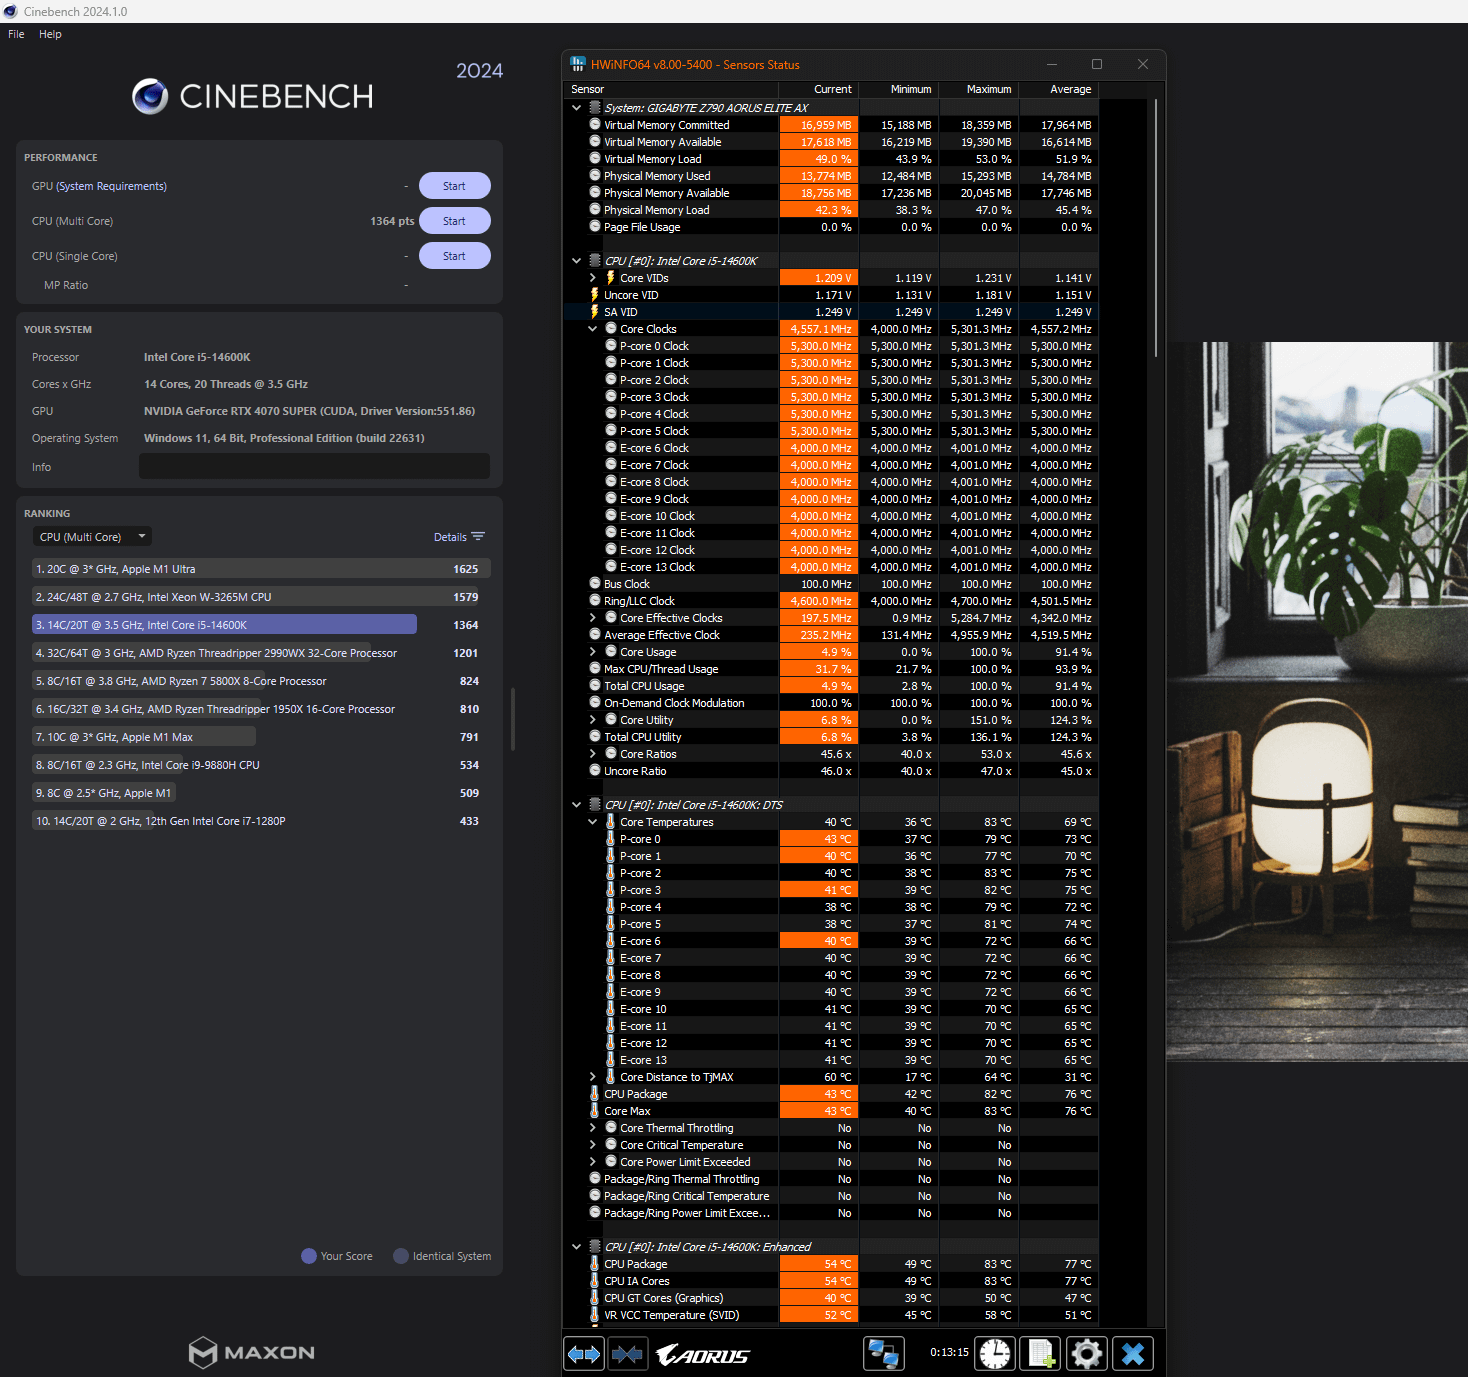The image size is (1468, 1377).
Task: Click the Info text field in Your System
Action: tap(314, 466)
